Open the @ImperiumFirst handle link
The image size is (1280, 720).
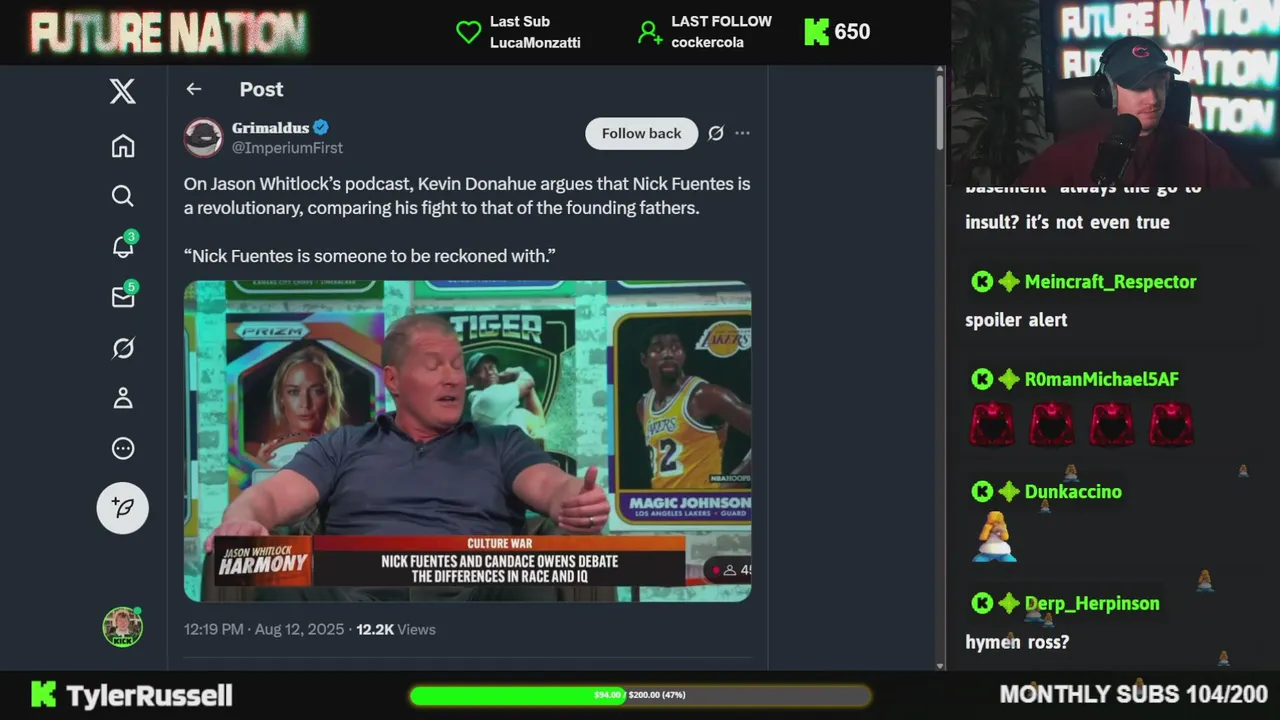287,148
